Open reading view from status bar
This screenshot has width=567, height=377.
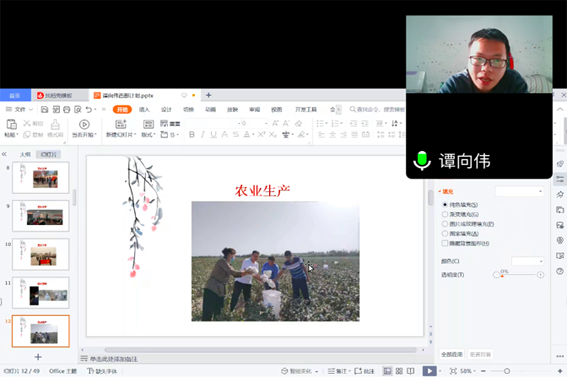[411, 371]
